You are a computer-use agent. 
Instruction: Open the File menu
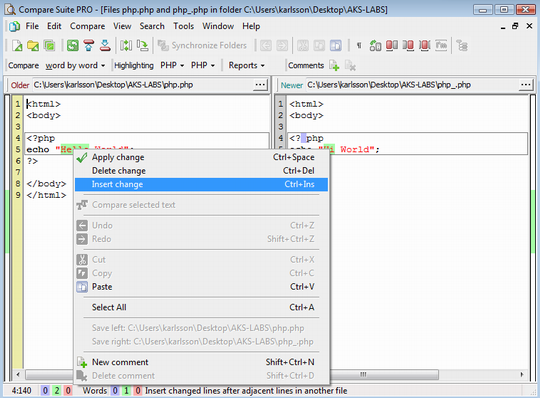(32, 26)
